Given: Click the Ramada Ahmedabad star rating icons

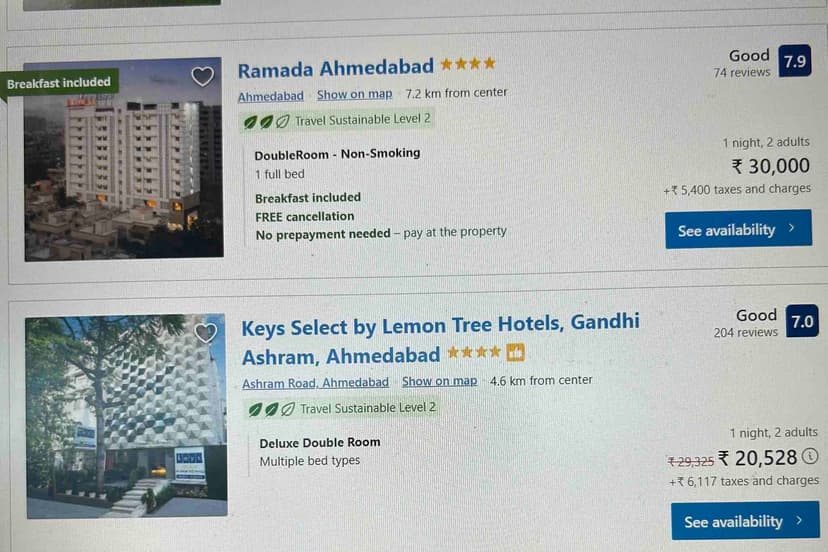Looking at the screenshot, I should tap(467, 64).
